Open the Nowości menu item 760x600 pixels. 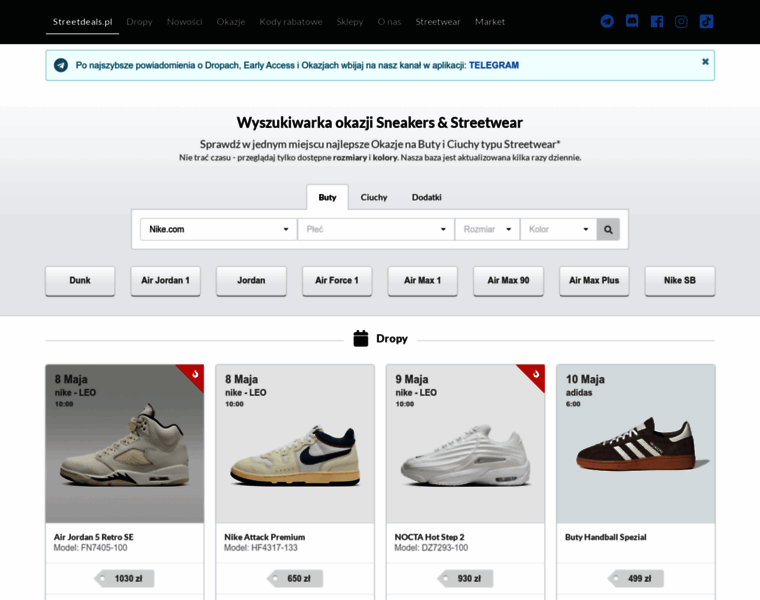point(185,22)
